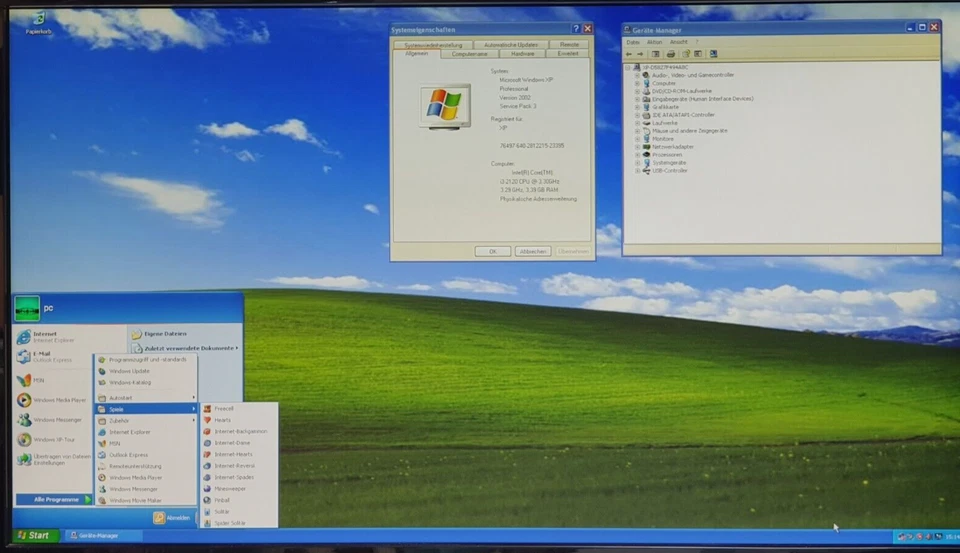
Task: Expand the Computer node in device tree
Action: 637,83
